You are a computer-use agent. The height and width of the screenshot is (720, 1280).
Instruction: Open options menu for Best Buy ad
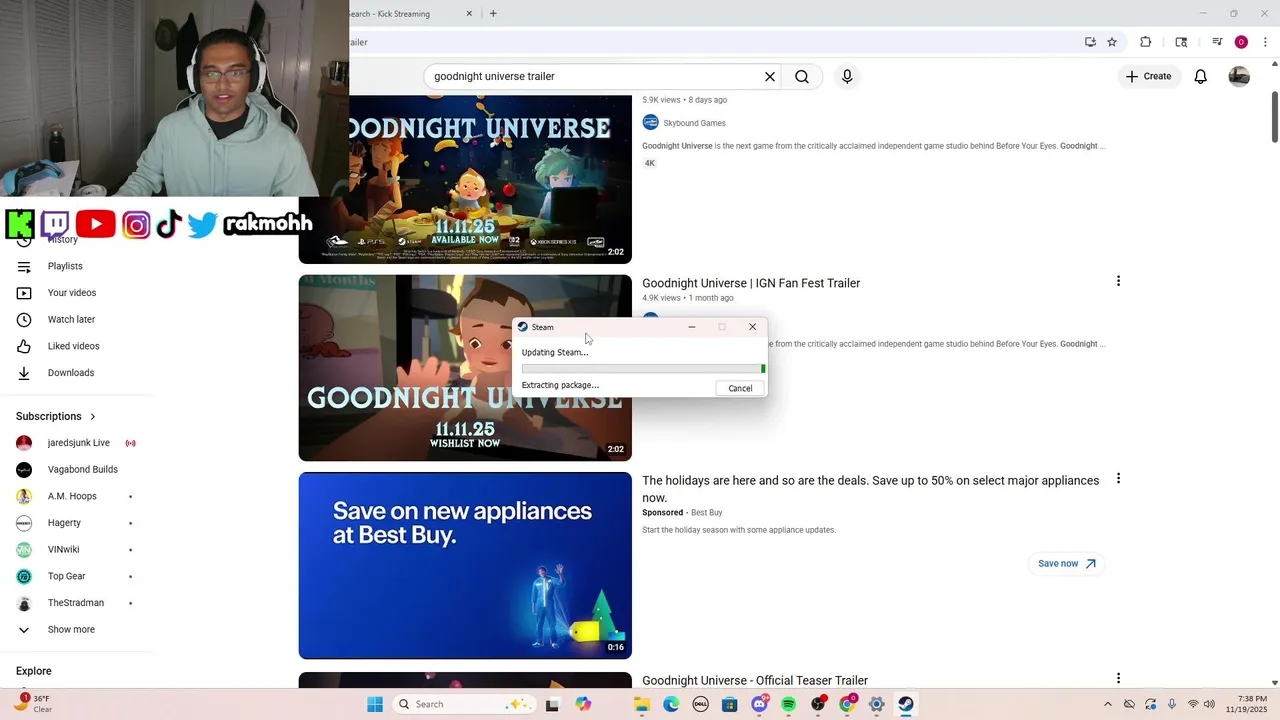pyautogui.click(x=1118, y=479)
